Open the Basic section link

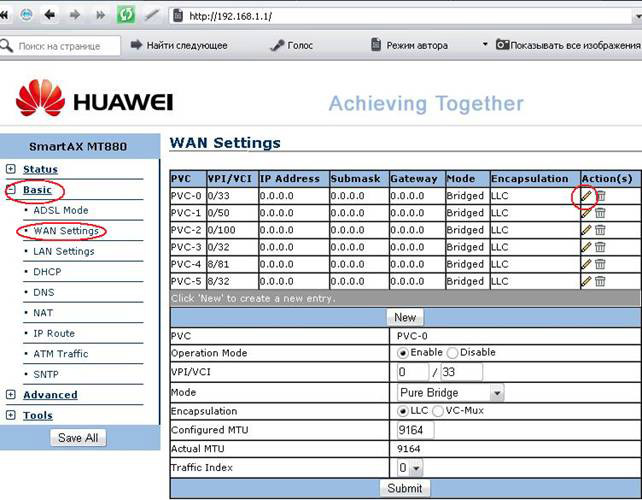37,190
